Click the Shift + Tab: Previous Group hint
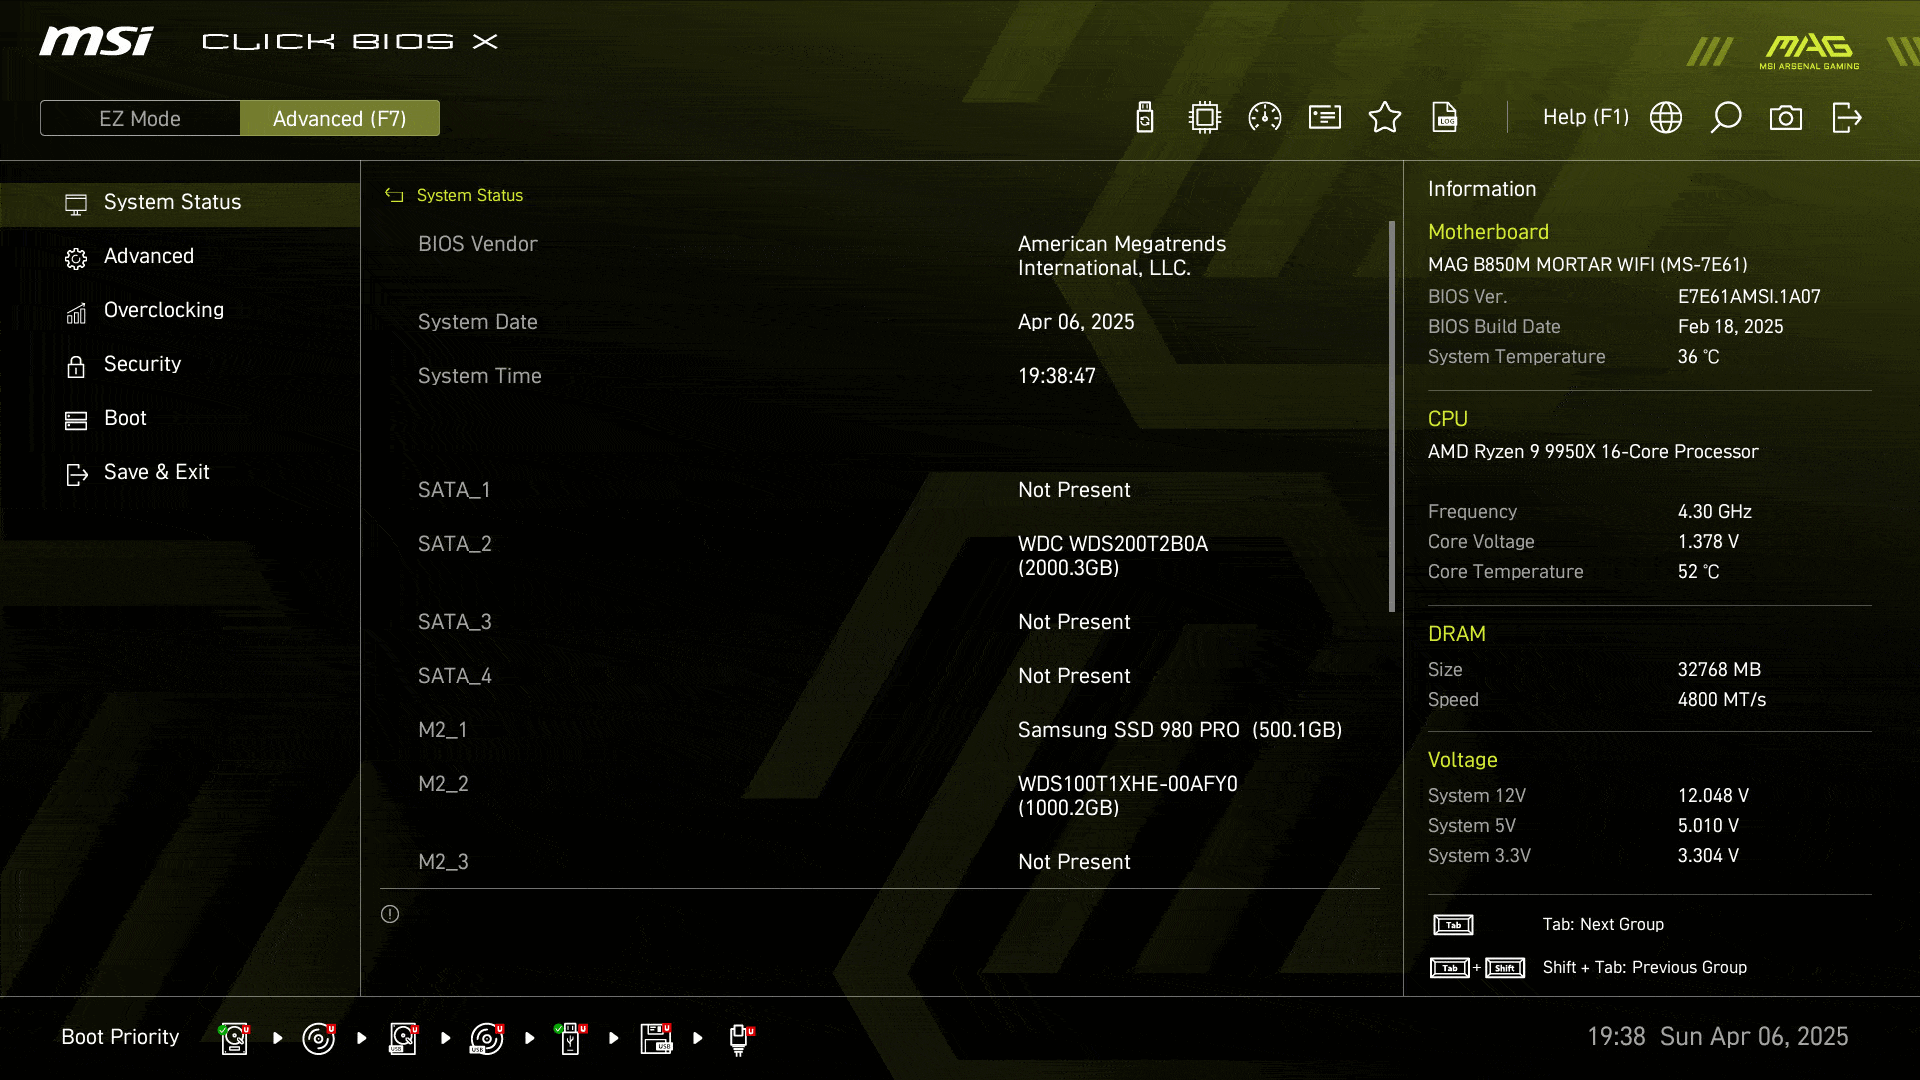The height and width of the screenshot is (1080, 1920). 1644,968
